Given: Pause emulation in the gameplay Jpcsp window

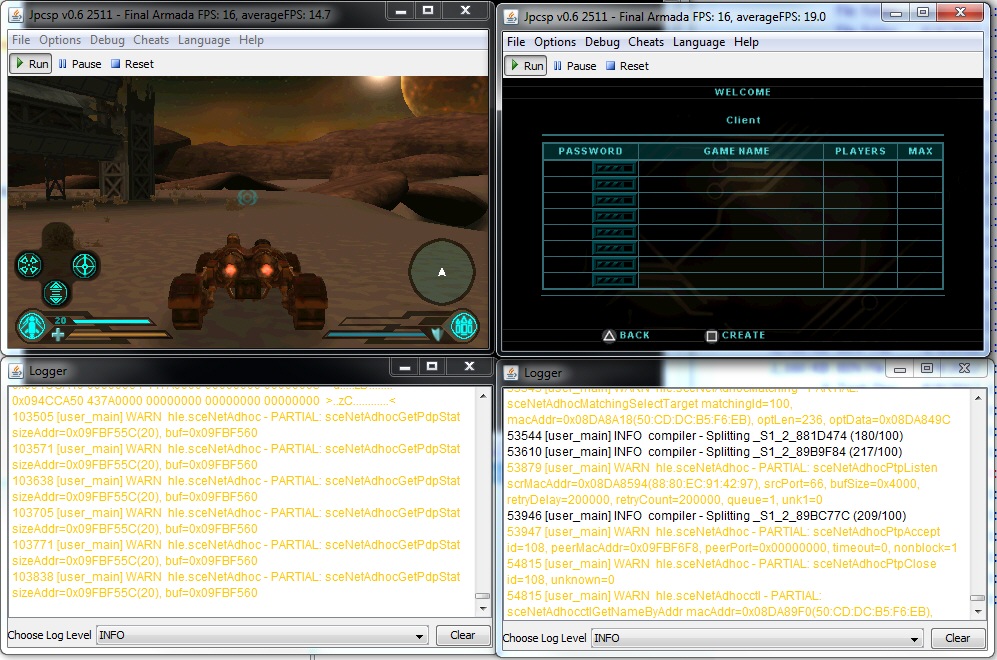Looking at the screenshot, I should 80,64.
